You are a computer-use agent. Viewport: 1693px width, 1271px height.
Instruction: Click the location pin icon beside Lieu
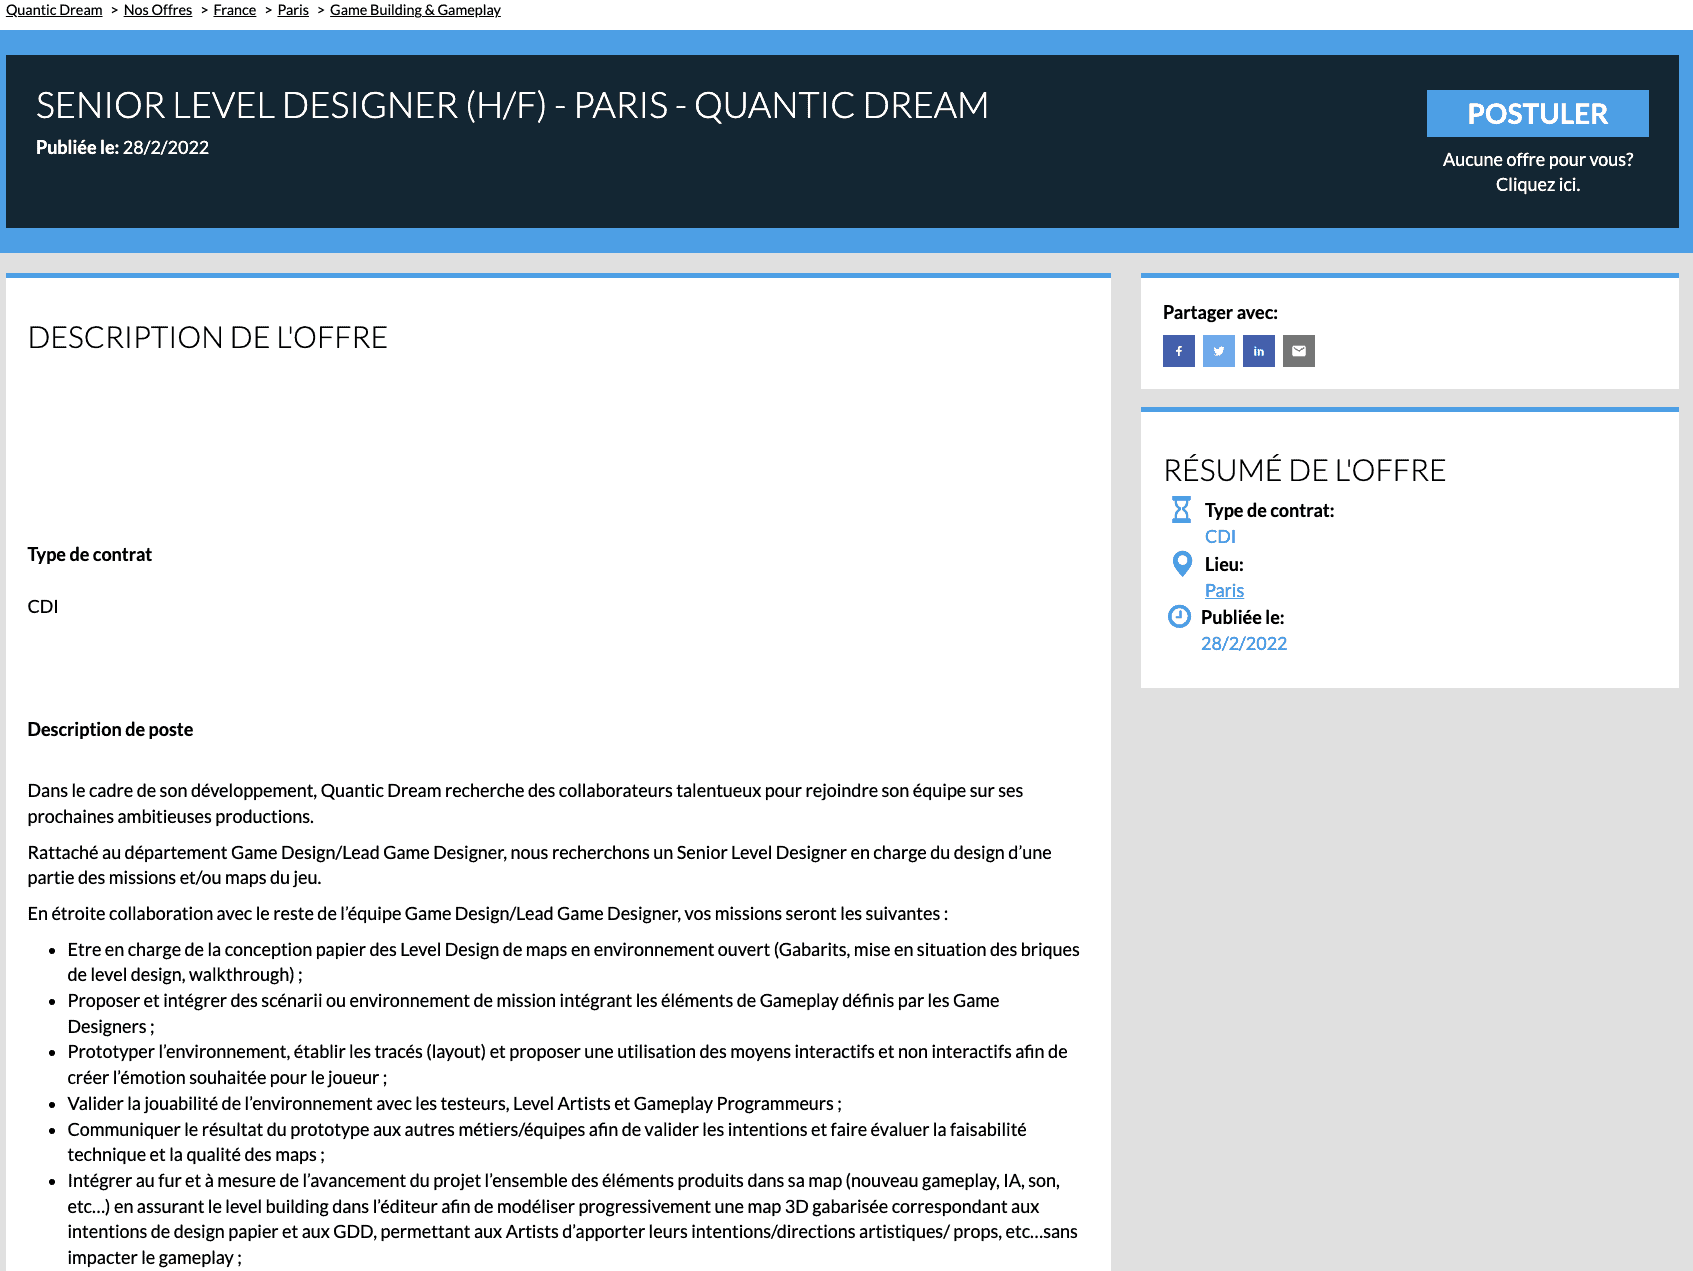coord(1181,564)
